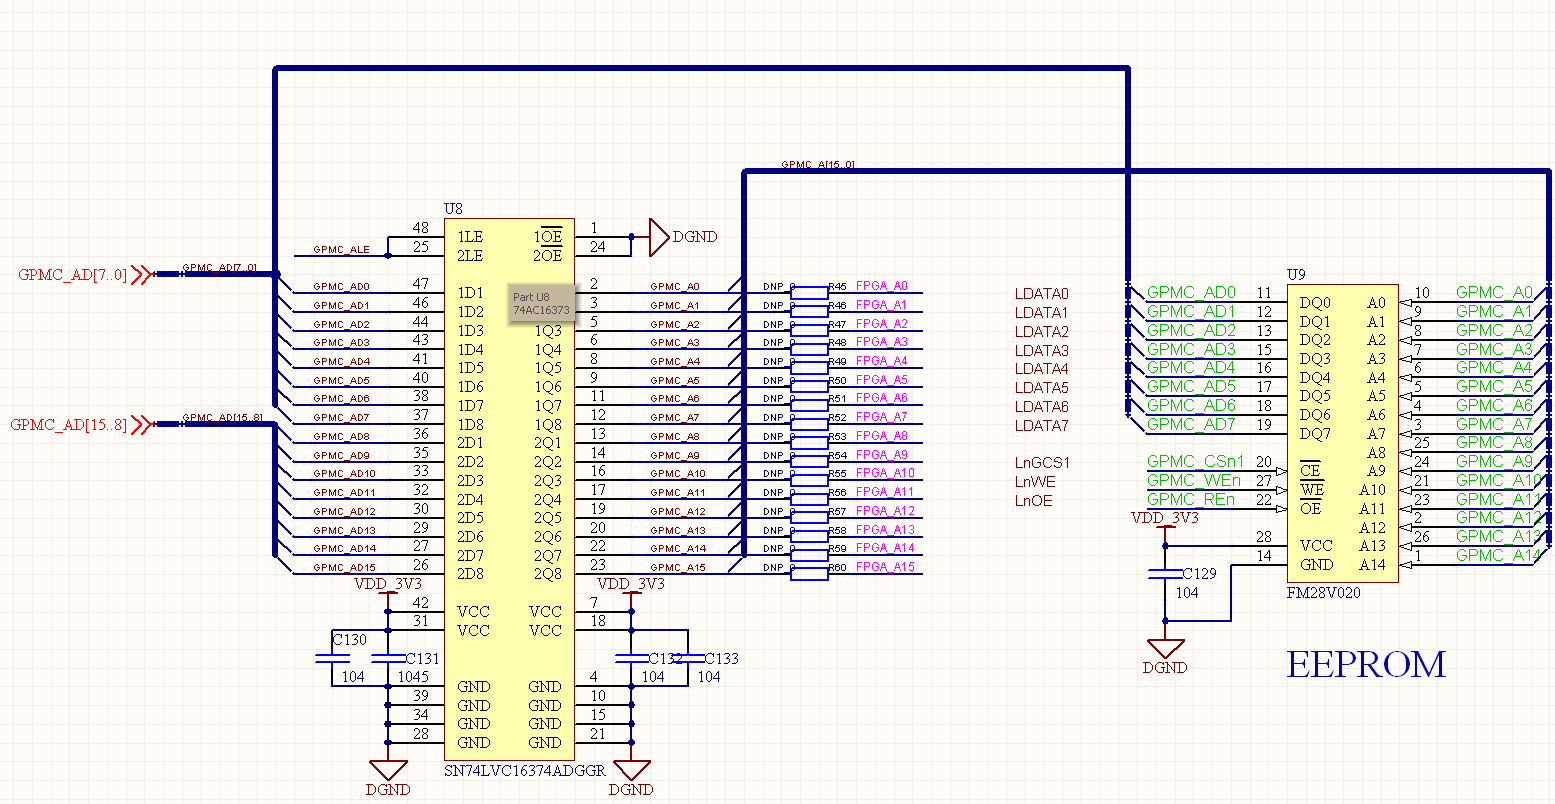Click the C129 designator text
Screen dimensions: 1555x804
pos(1200,574)
